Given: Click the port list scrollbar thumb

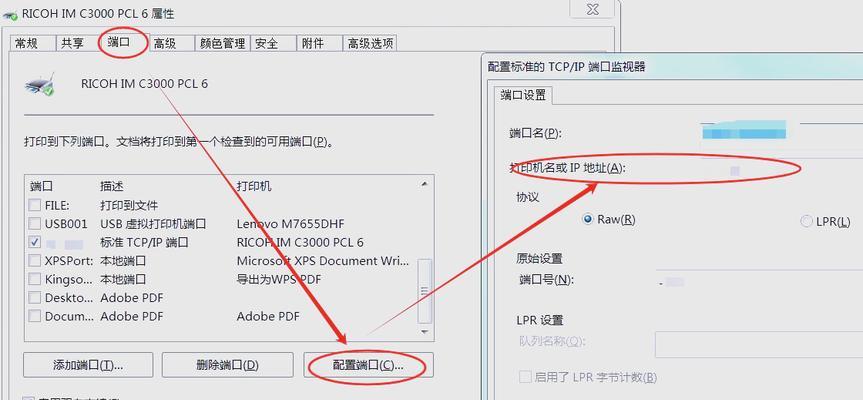Looking at the screenshot, I should (424, 291).
